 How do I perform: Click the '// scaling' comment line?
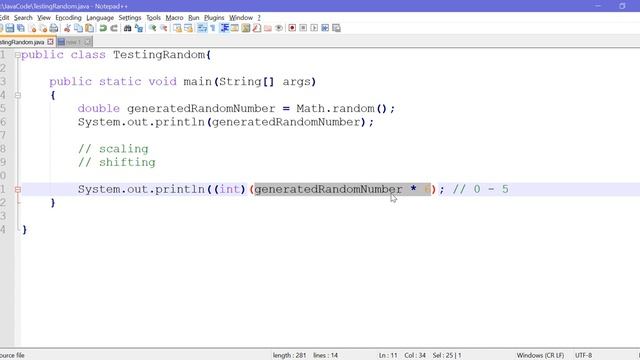pyautogui.click(x=113, y=149)
